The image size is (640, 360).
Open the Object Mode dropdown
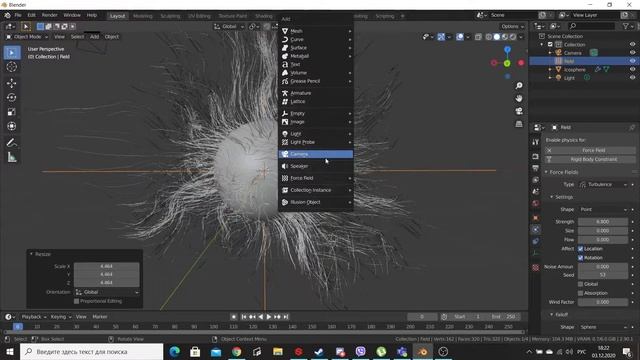pos(27,37)
